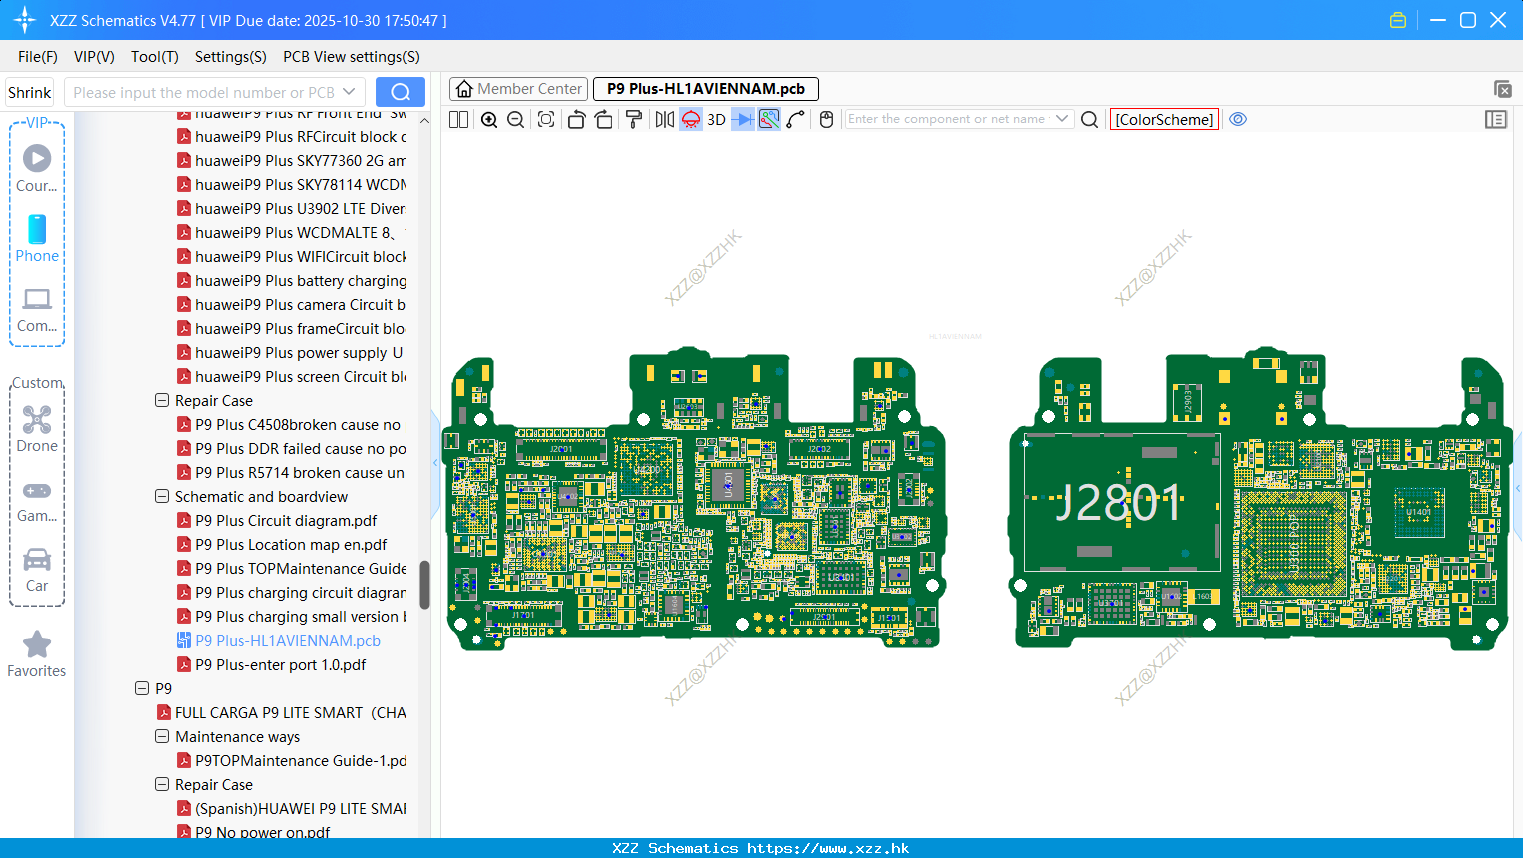
Task: Open P9 Plus Circuit diagram.pdf
Action: pyautogui.click(x=286, y=521)
